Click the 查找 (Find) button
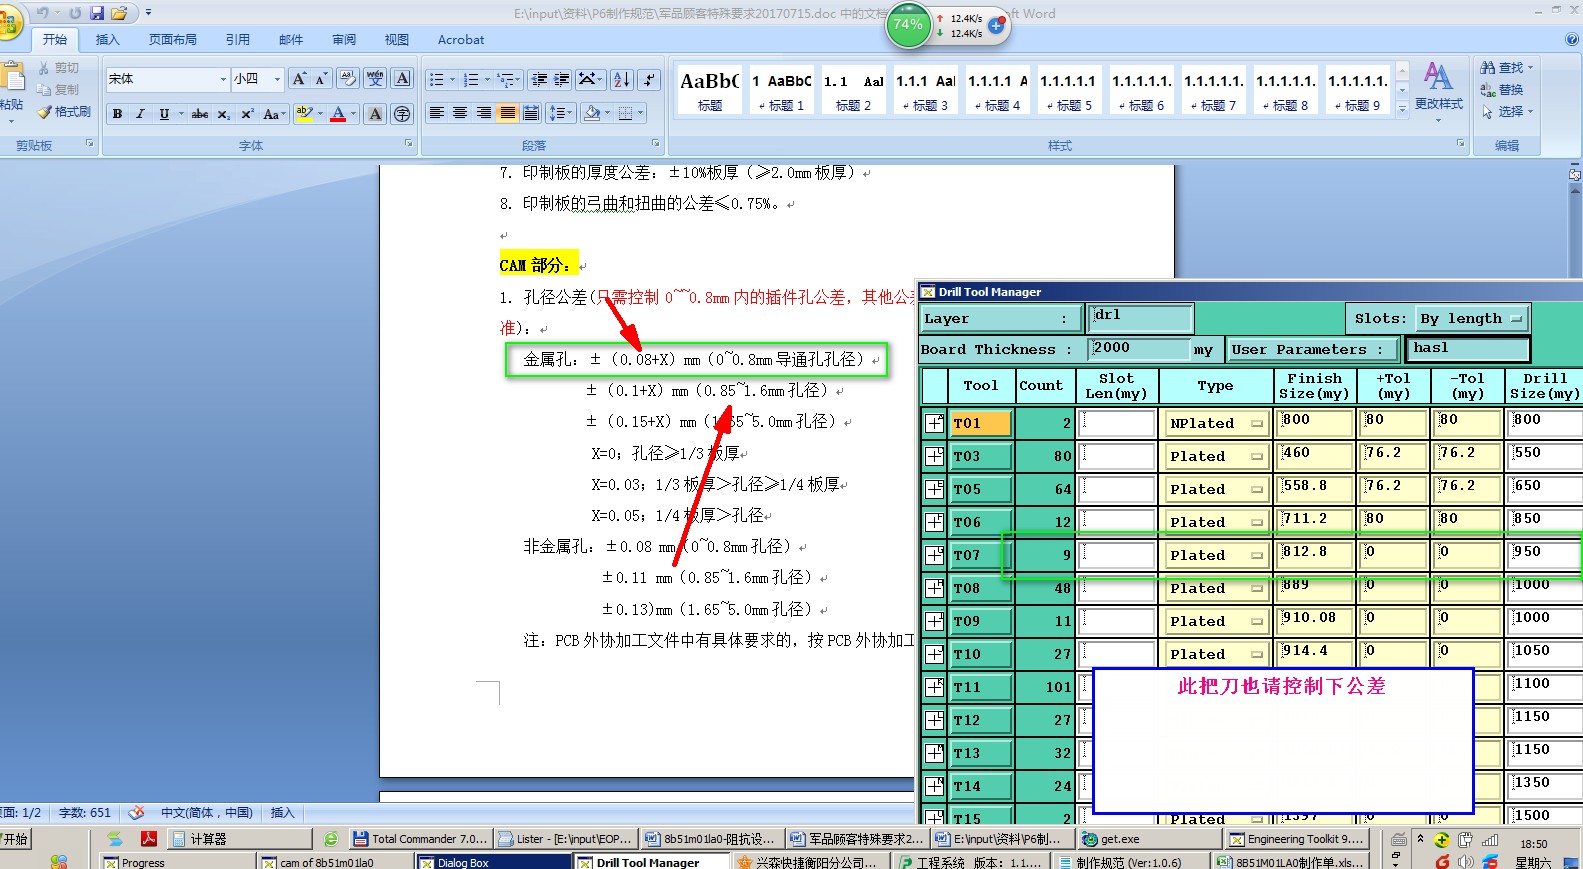 coord(1506,67)
